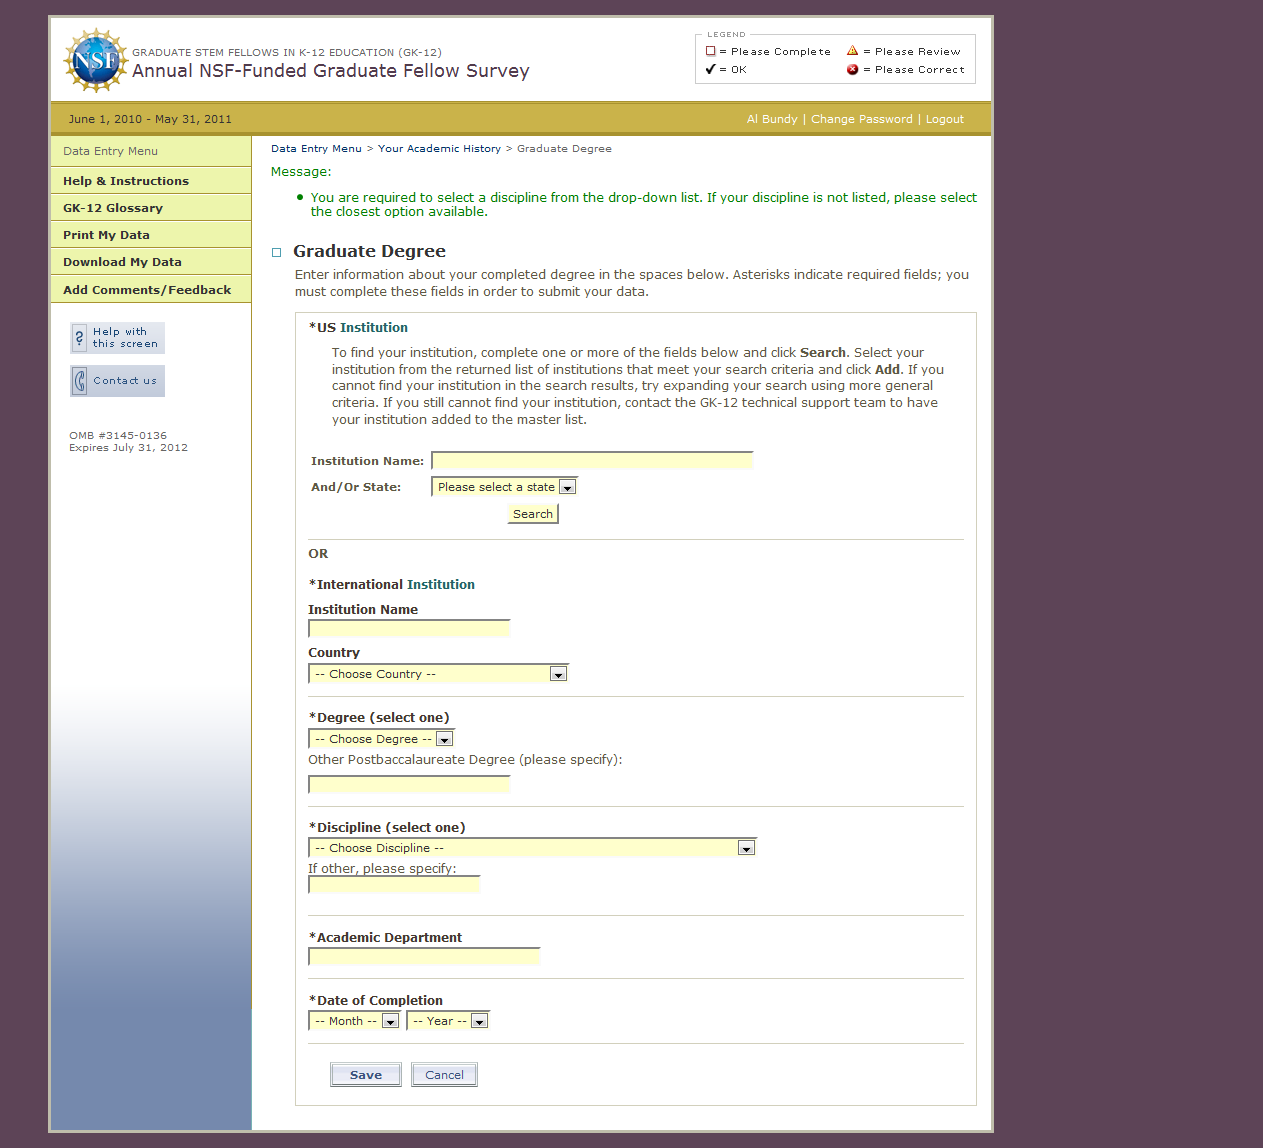Click the question mark help icon
The height and width of the screenshot is (1148, 1263).
tap(80, 338)
